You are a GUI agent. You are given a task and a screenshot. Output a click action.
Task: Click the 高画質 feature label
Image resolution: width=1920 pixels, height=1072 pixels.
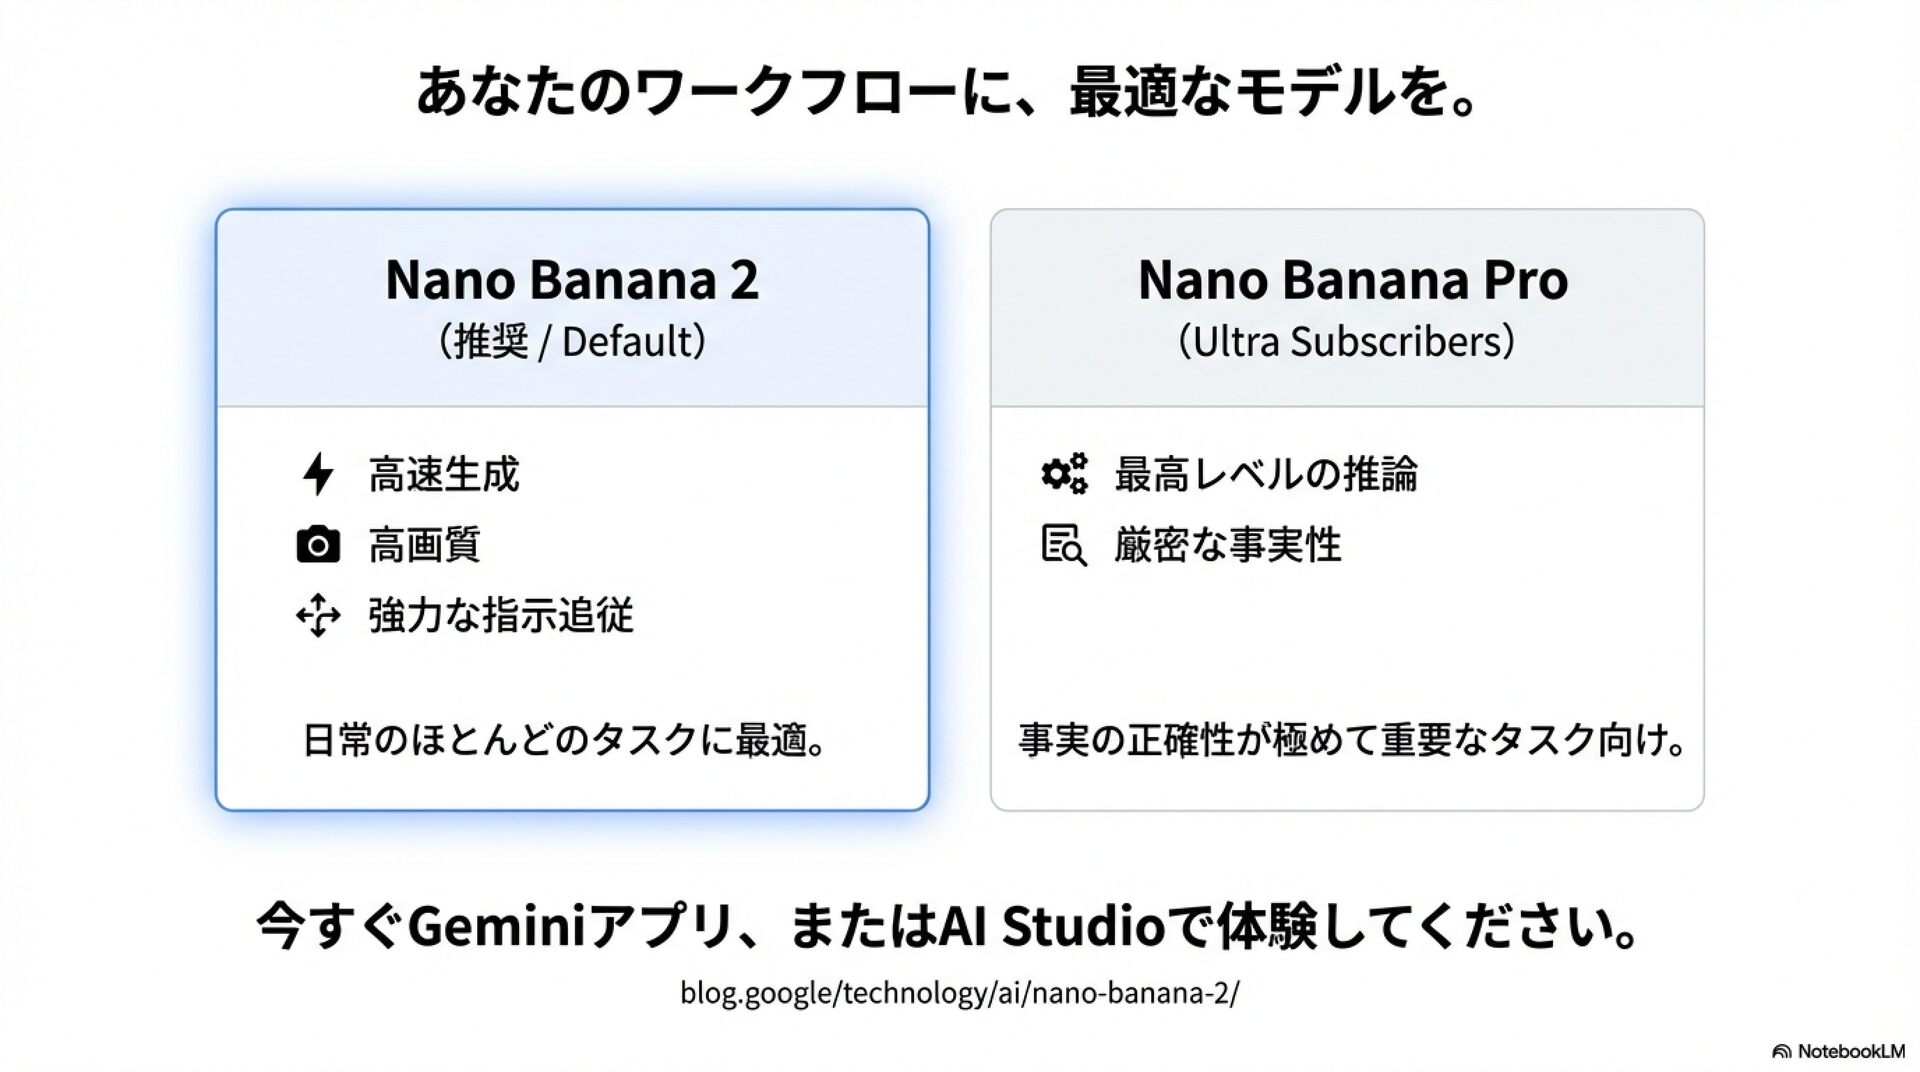[x=425, y=545]
